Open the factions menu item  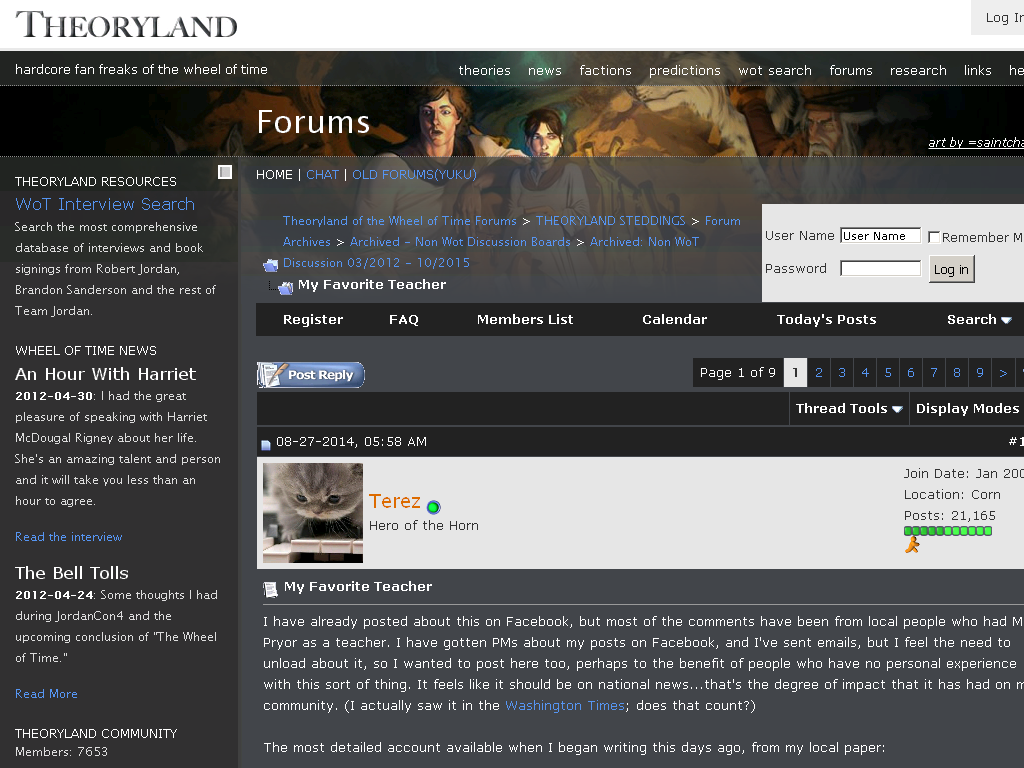pos(605,71)
